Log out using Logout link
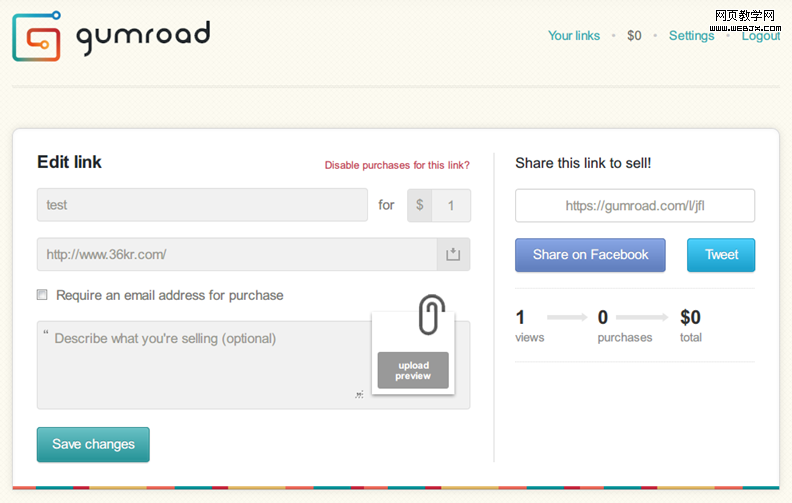The height and width of the screenshot is (503, 792). point(760,36)
